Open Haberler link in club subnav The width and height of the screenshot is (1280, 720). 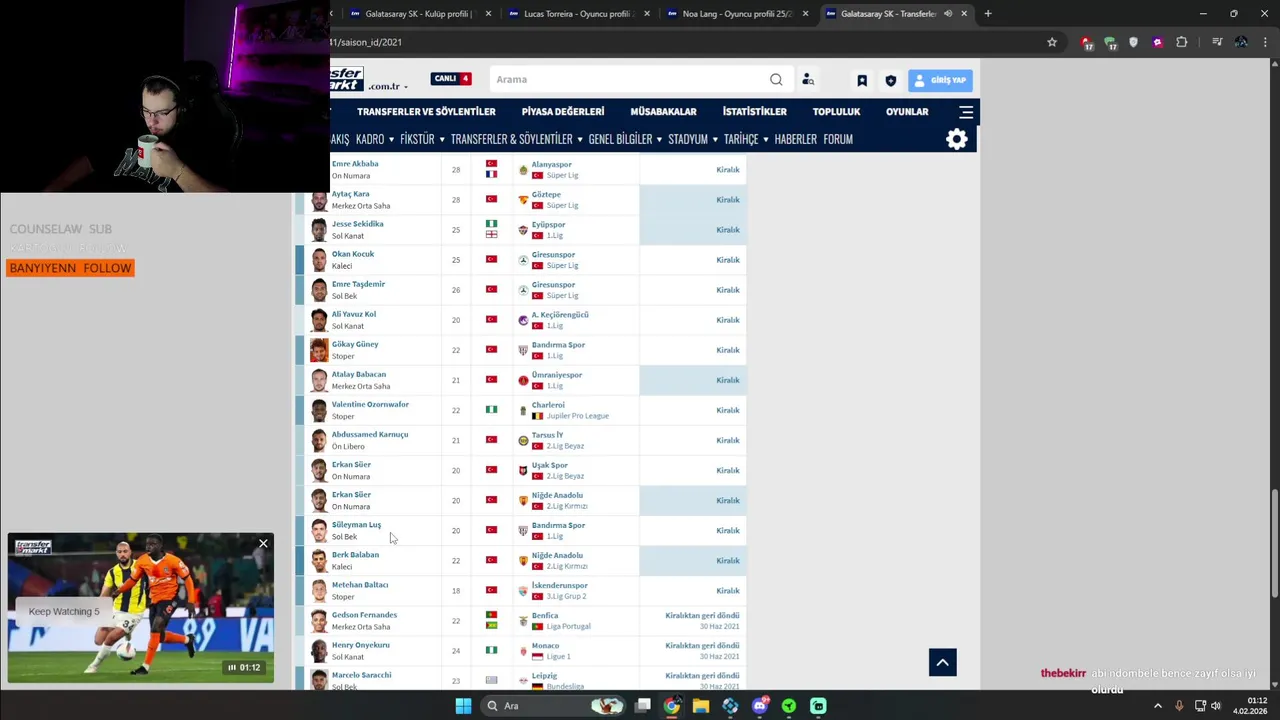tap(795, 139)
